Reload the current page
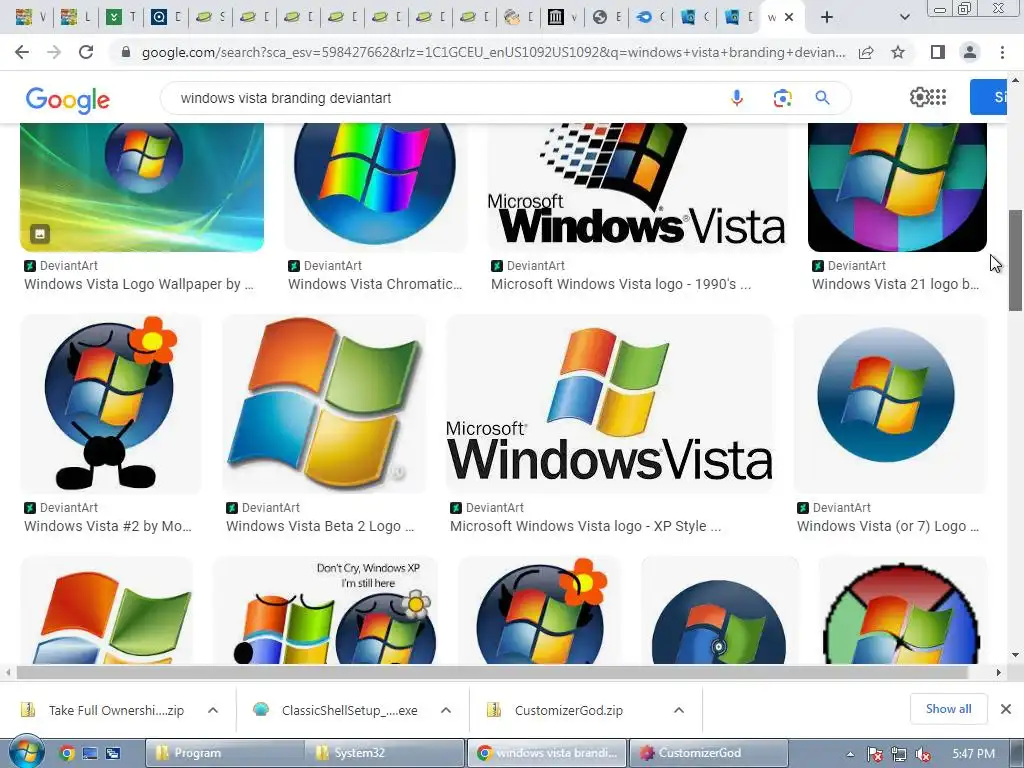Screen dimensions: 1024x768 (86, 52)
